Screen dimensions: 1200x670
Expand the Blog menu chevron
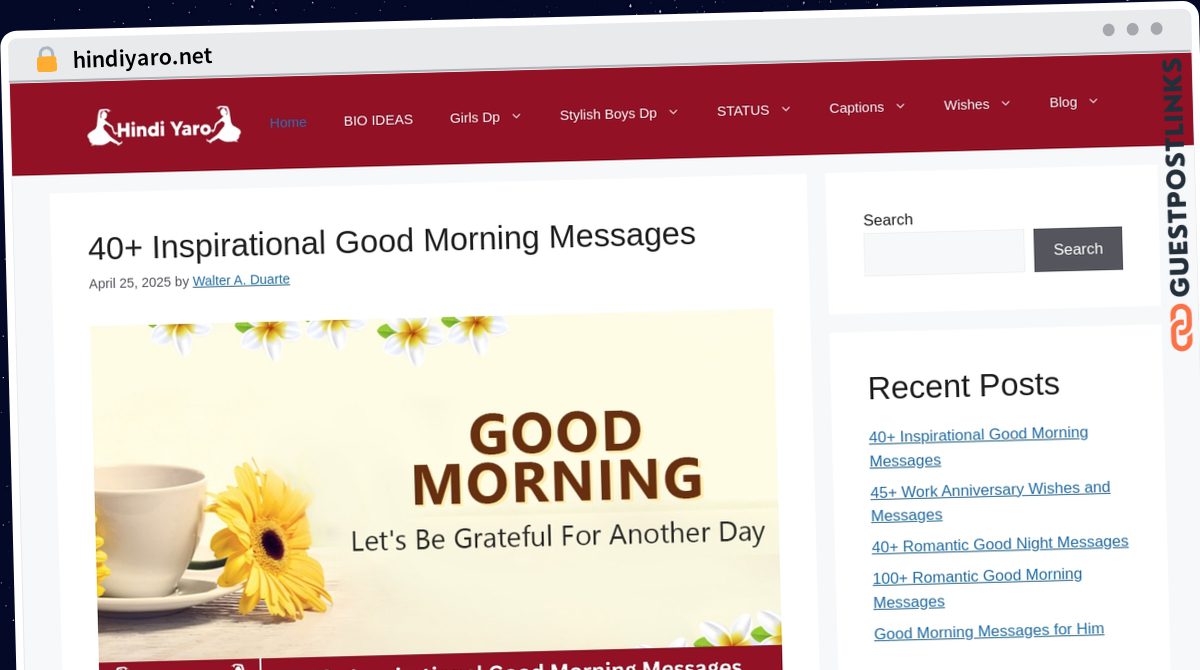1093,101
